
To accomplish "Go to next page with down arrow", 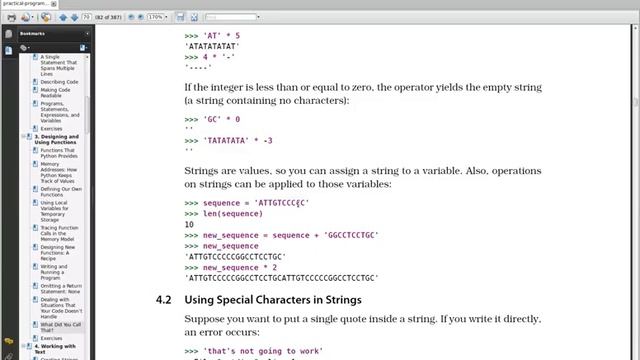I will (74, 17).
